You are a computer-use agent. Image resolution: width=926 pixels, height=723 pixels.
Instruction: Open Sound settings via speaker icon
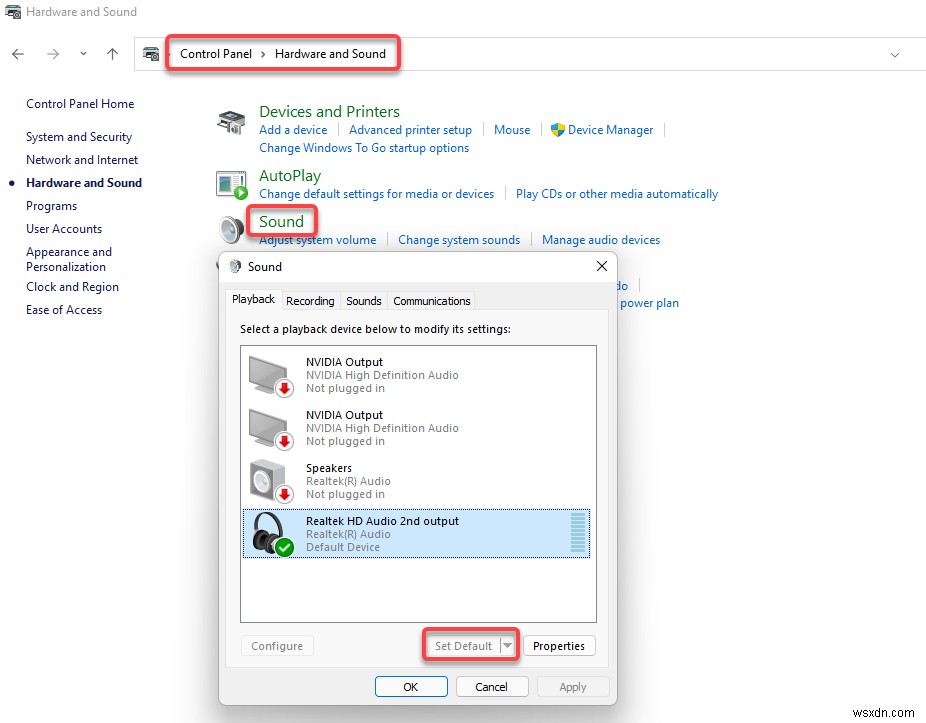pyautogui.click(x=229, y=230)
